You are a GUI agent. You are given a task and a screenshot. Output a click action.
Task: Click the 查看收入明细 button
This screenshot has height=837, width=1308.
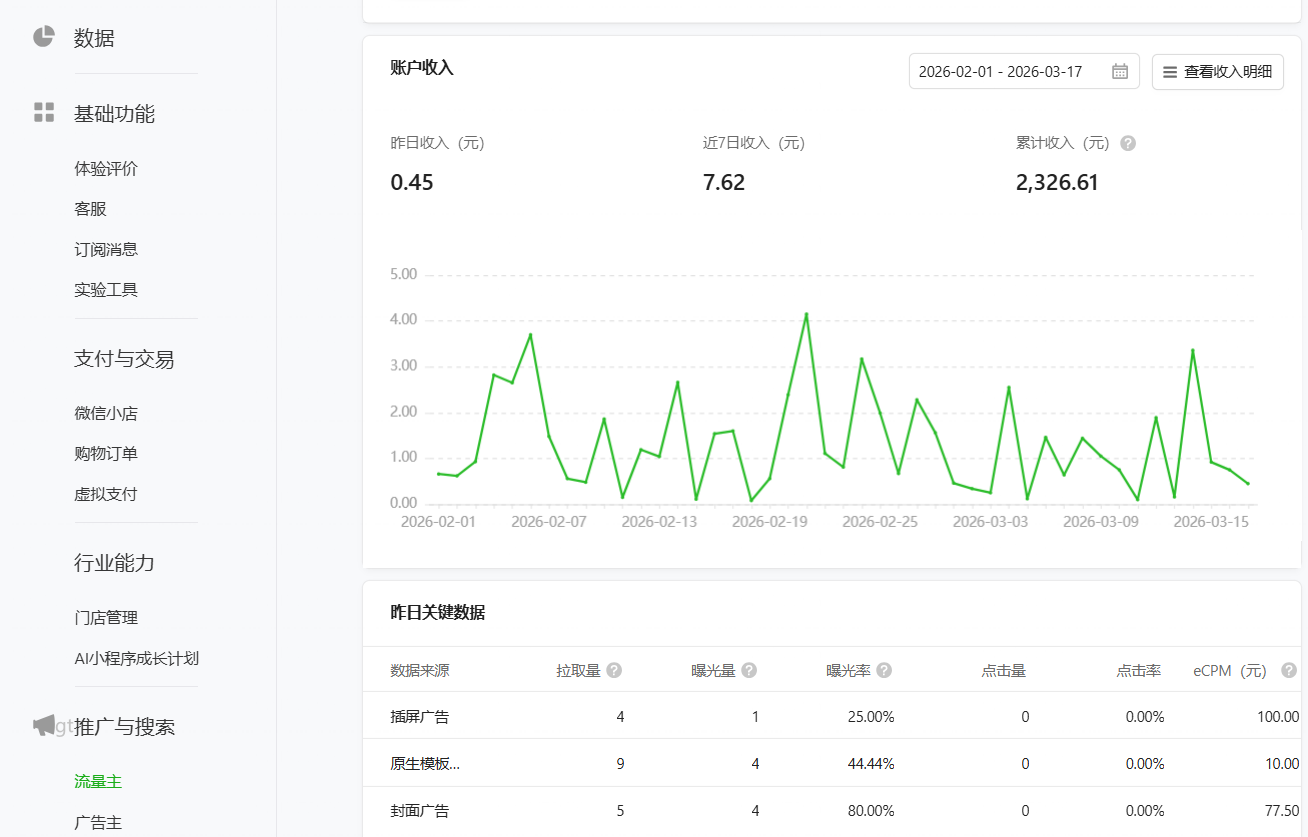[1217, 71]
